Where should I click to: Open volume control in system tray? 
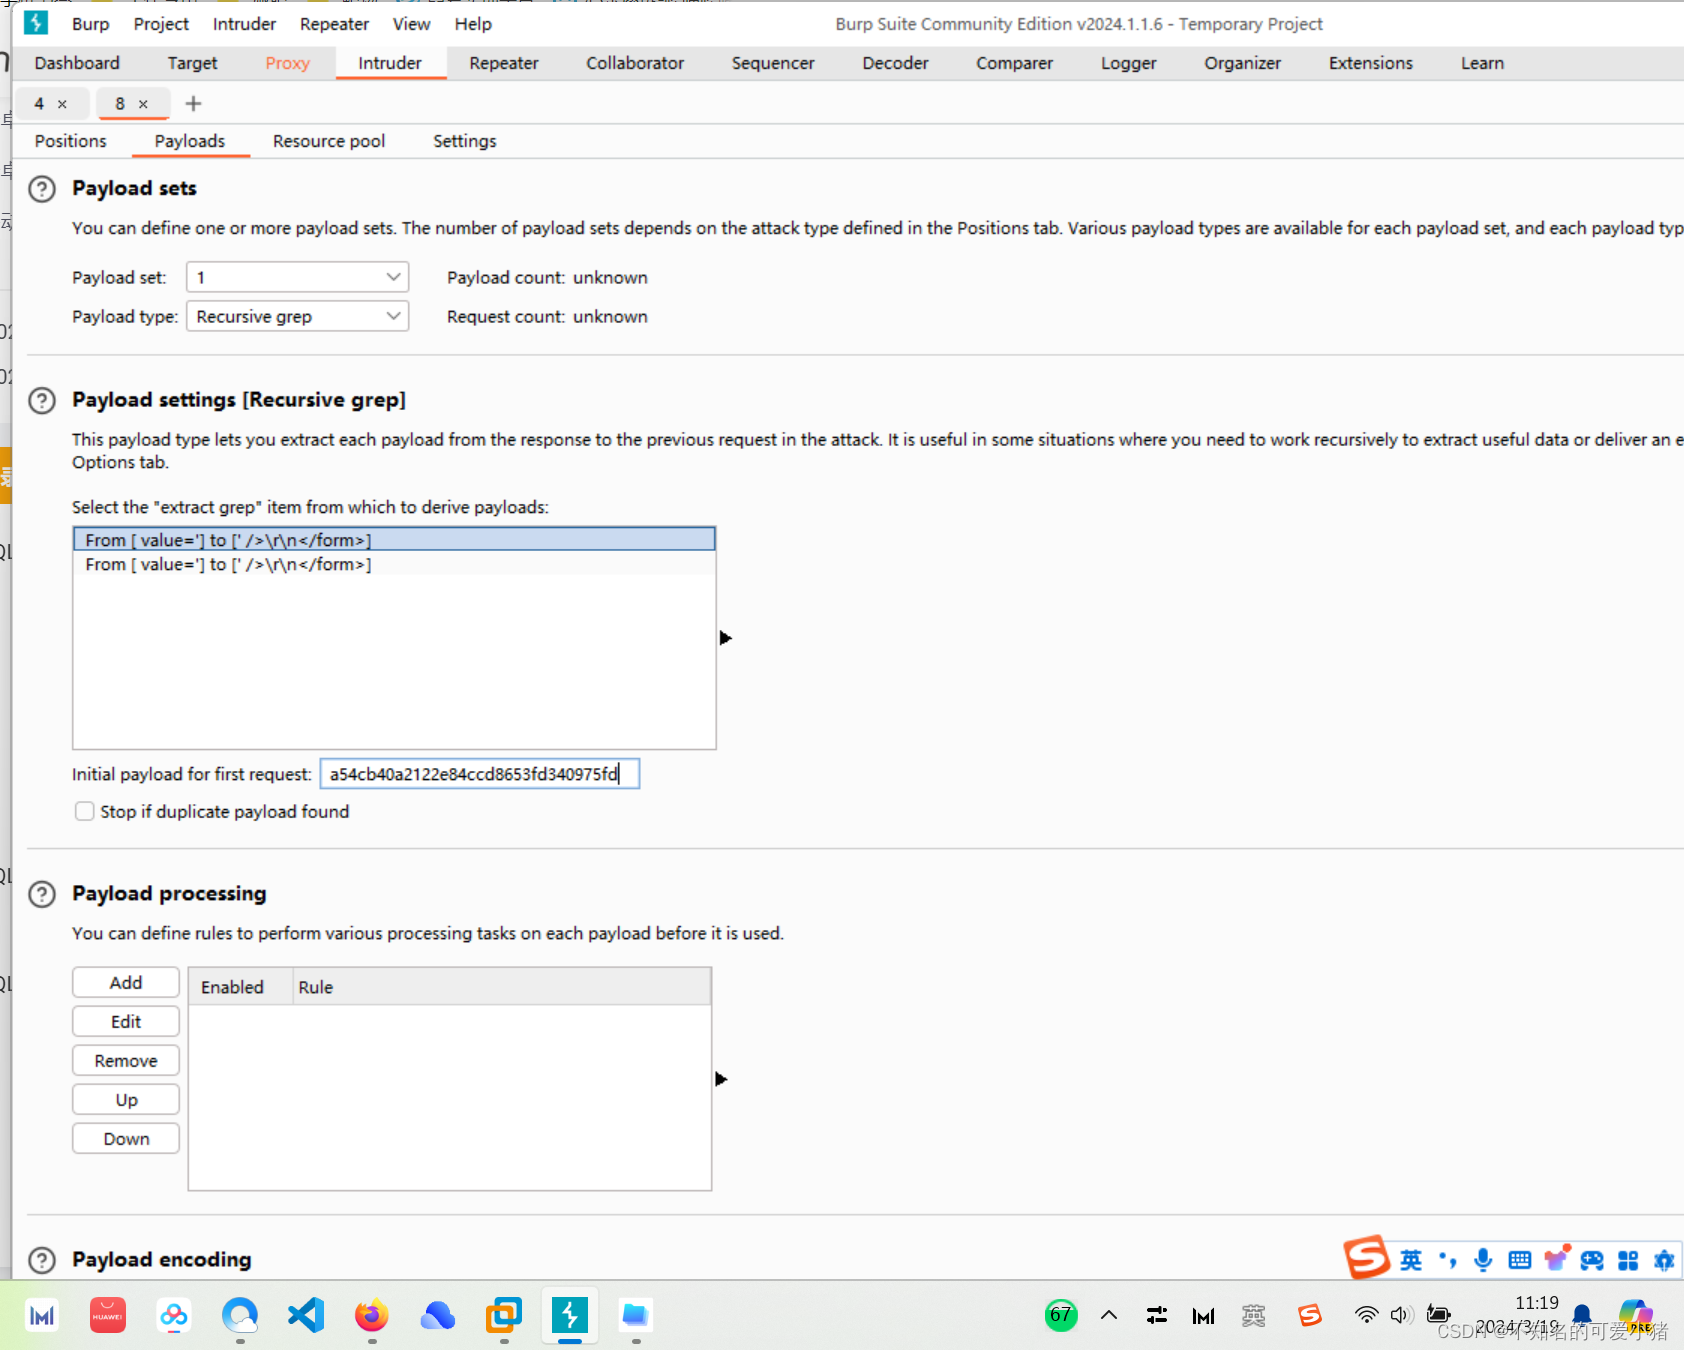click(x=1401, y=1315)
